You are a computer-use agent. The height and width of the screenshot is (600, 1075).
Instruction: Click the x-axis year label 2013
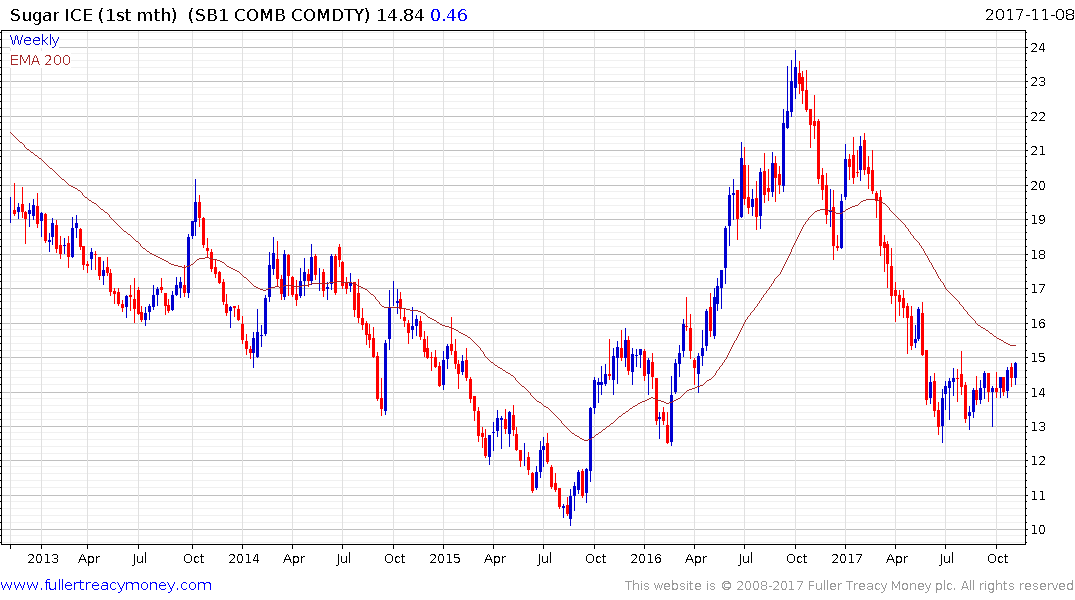[43, 558]
